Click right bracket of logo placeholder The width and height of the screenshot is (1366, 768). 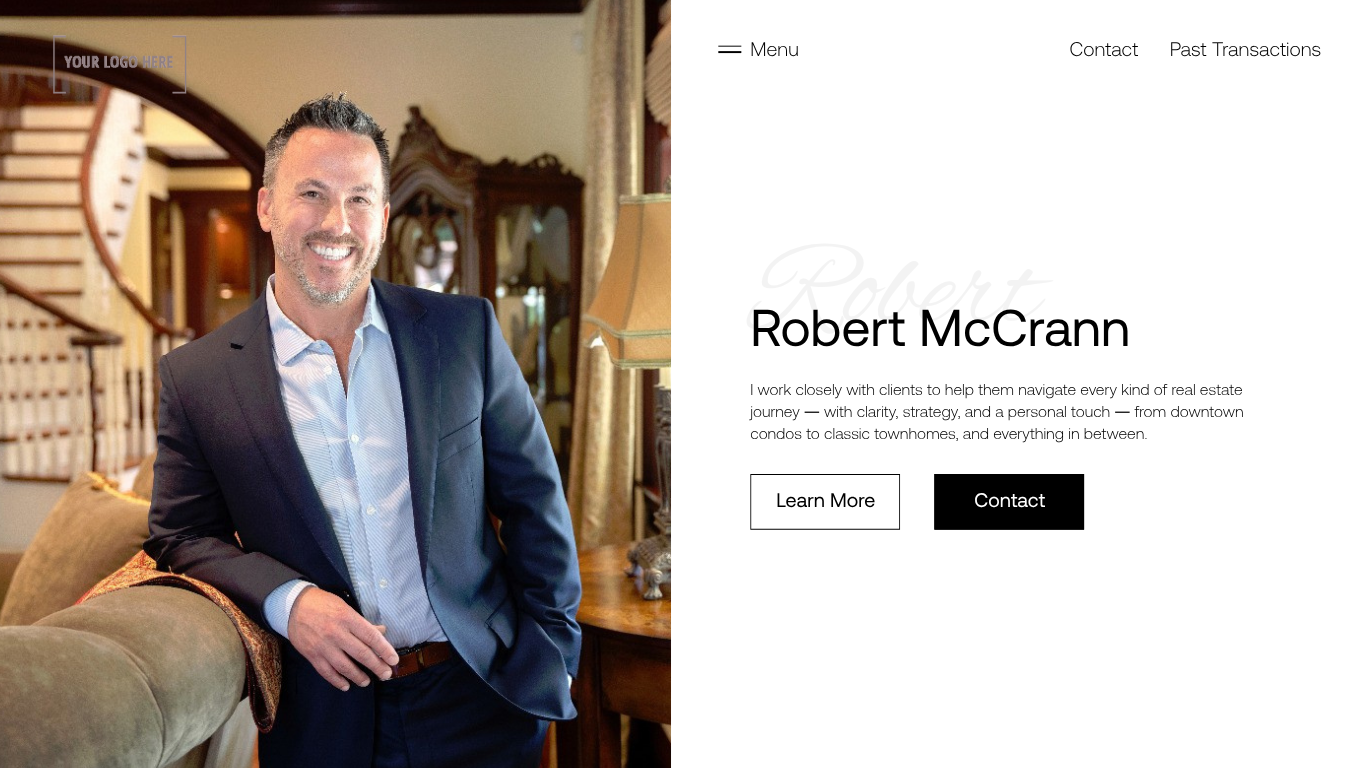click(180, 64)
